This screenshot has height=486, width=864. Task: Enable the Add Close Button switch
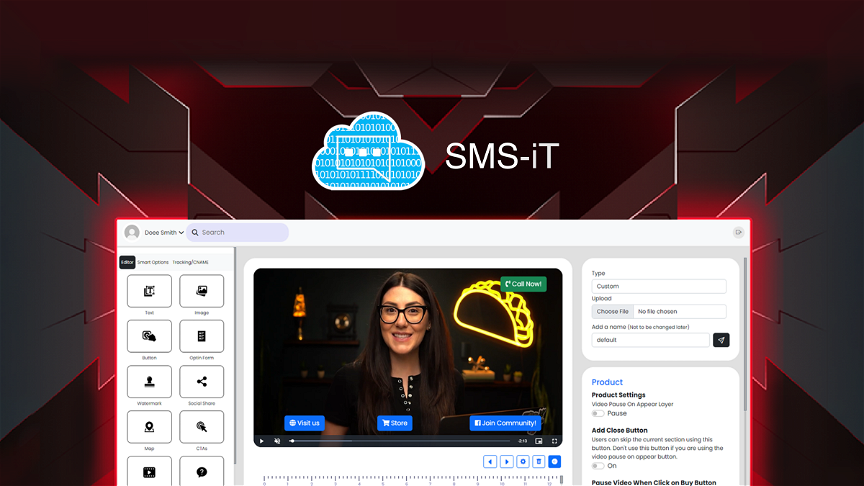598,465
